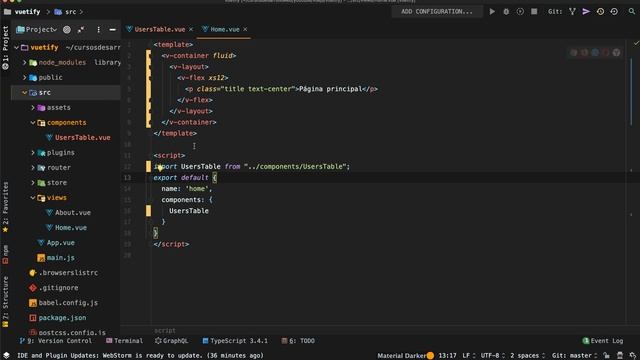Viewport: 640px width, 360px height.
Task: Expand the store folder
Action: coord(33,182)
